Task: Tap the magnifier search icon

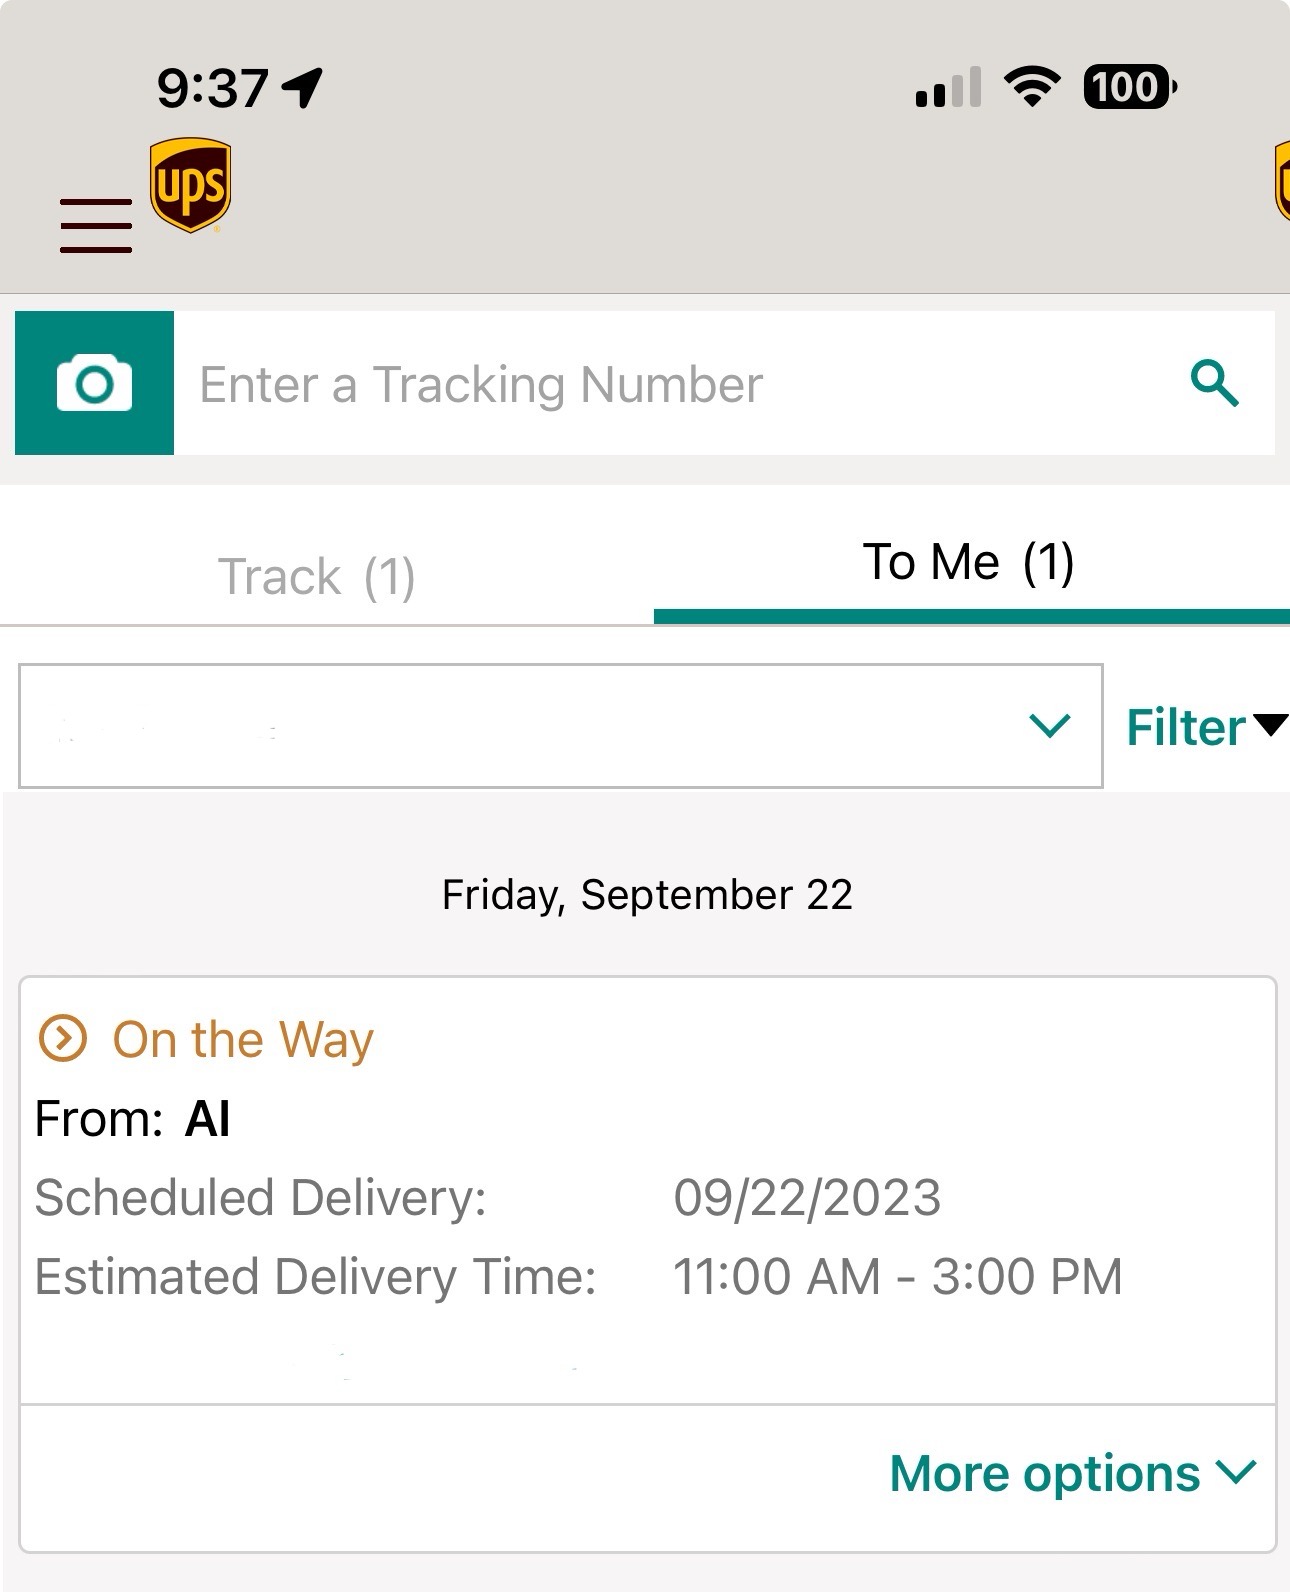Action: coord(1214,383)
